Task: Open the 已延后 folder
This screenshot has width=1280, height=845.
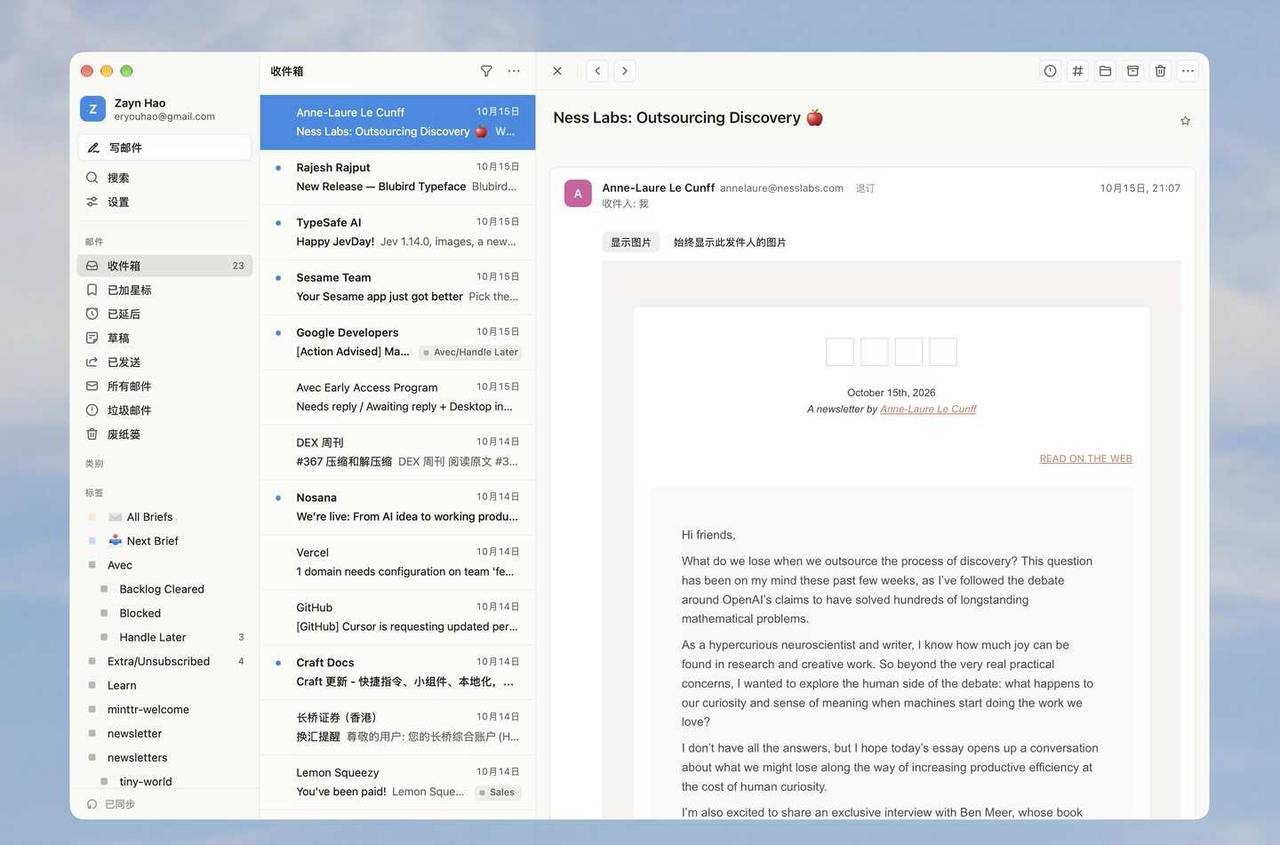Action: click(x=165, y=314)
